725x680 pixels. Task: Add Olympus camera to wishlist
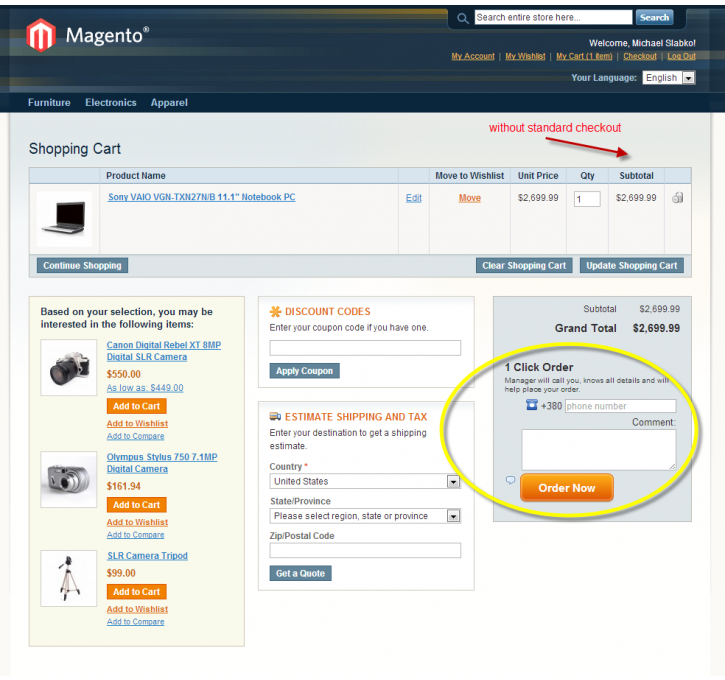point(137,522)
